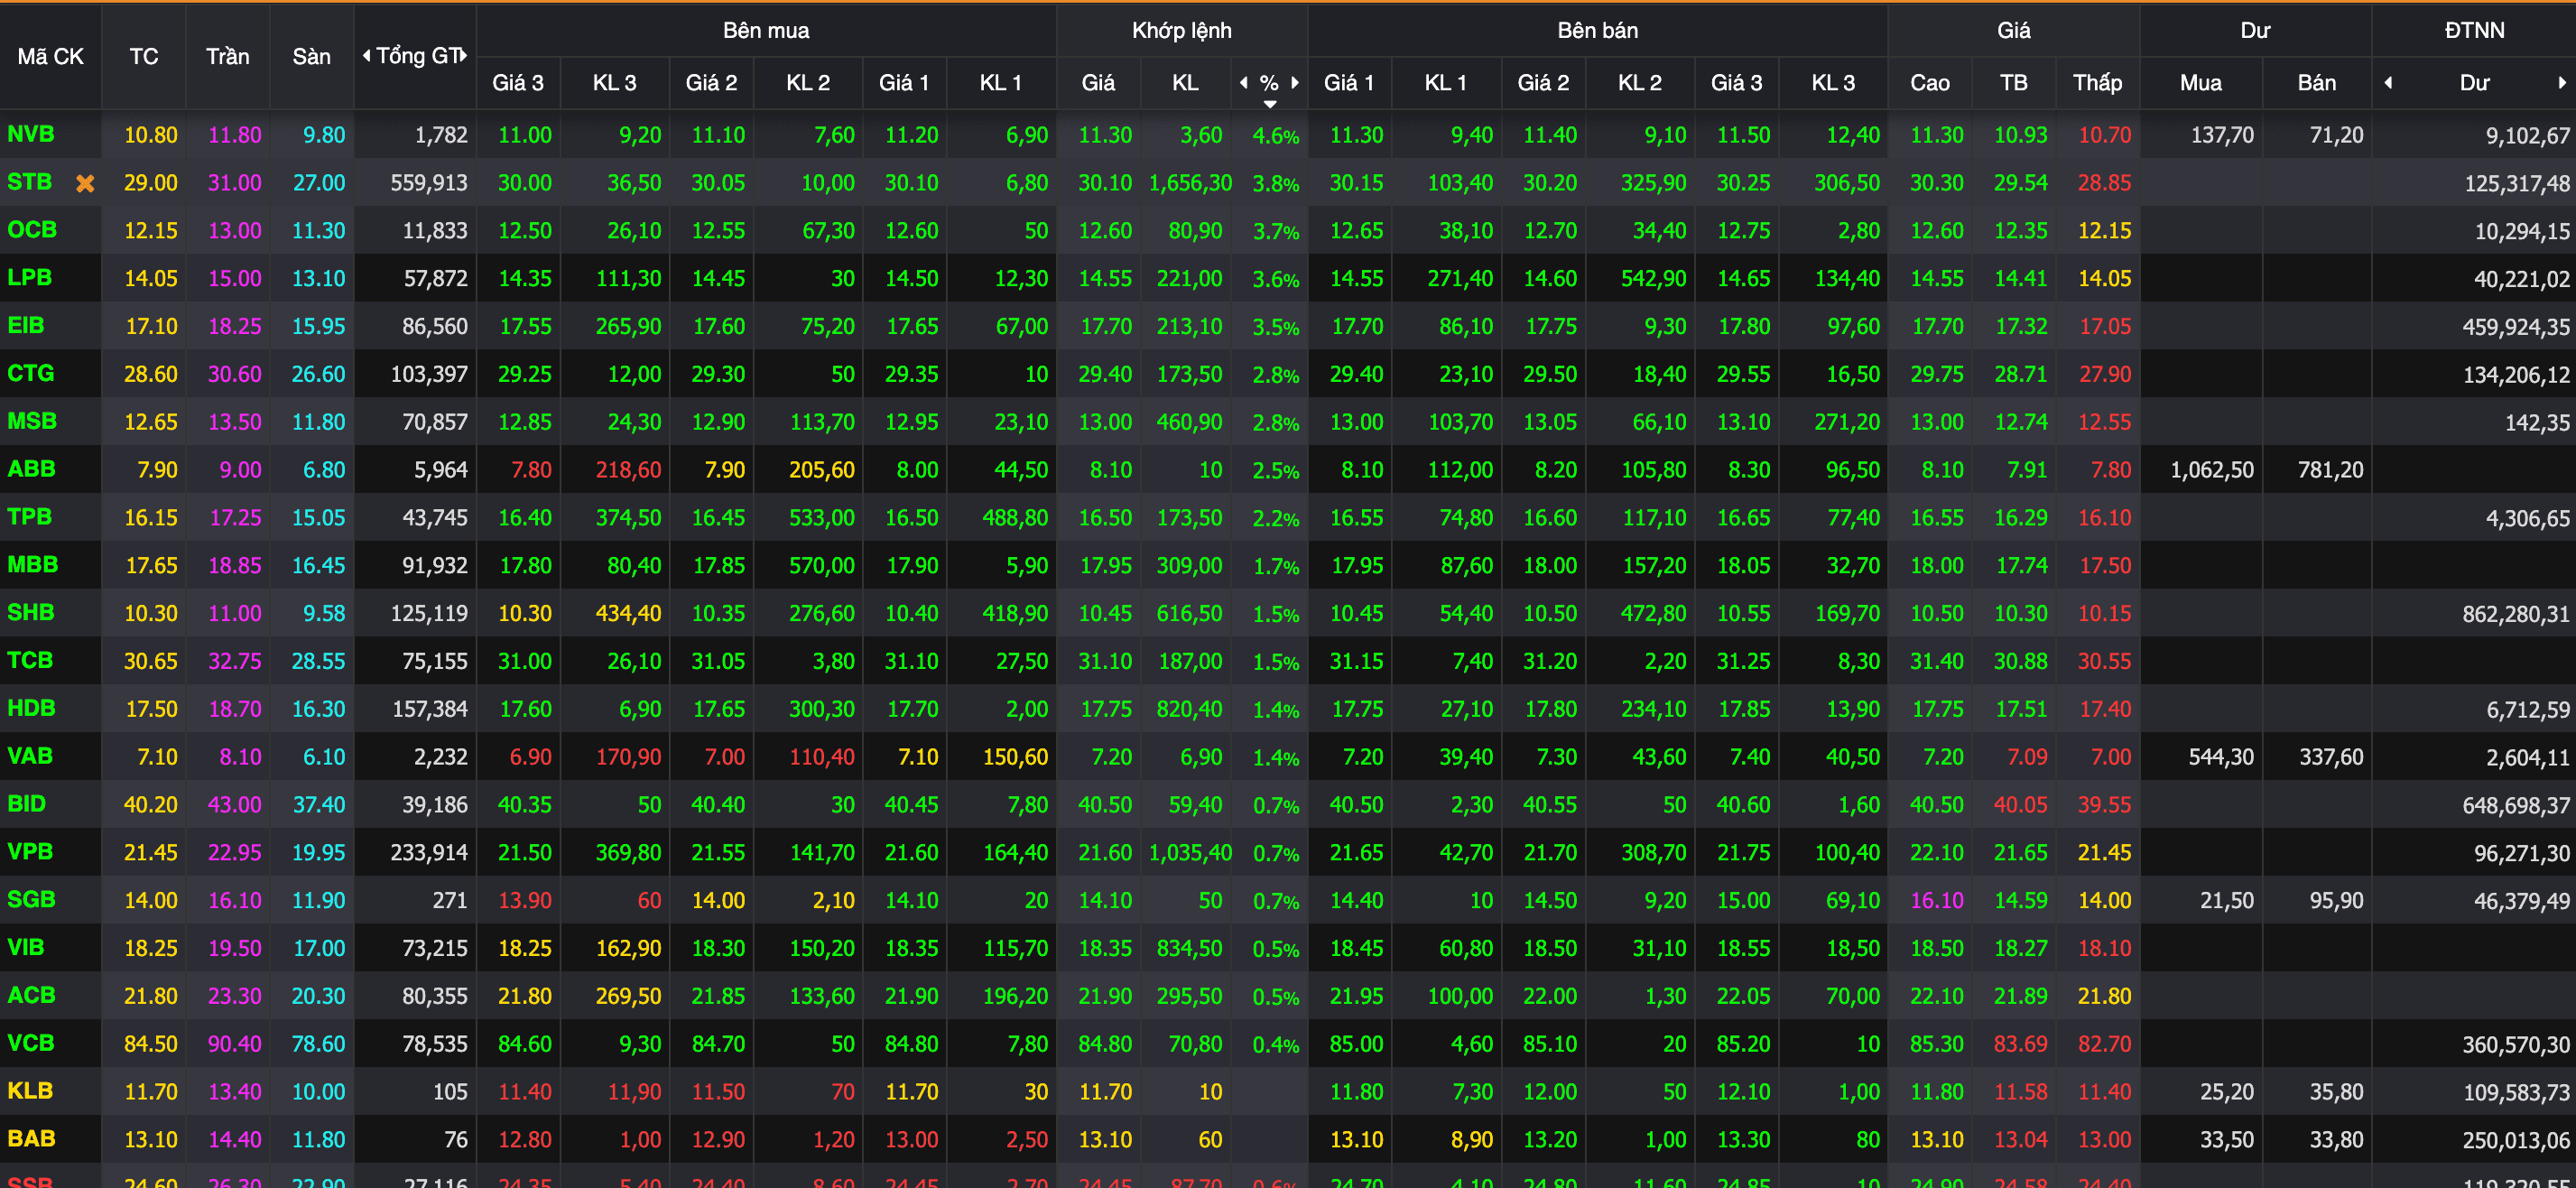Select SGB high price 16.10

point(1937,901)
